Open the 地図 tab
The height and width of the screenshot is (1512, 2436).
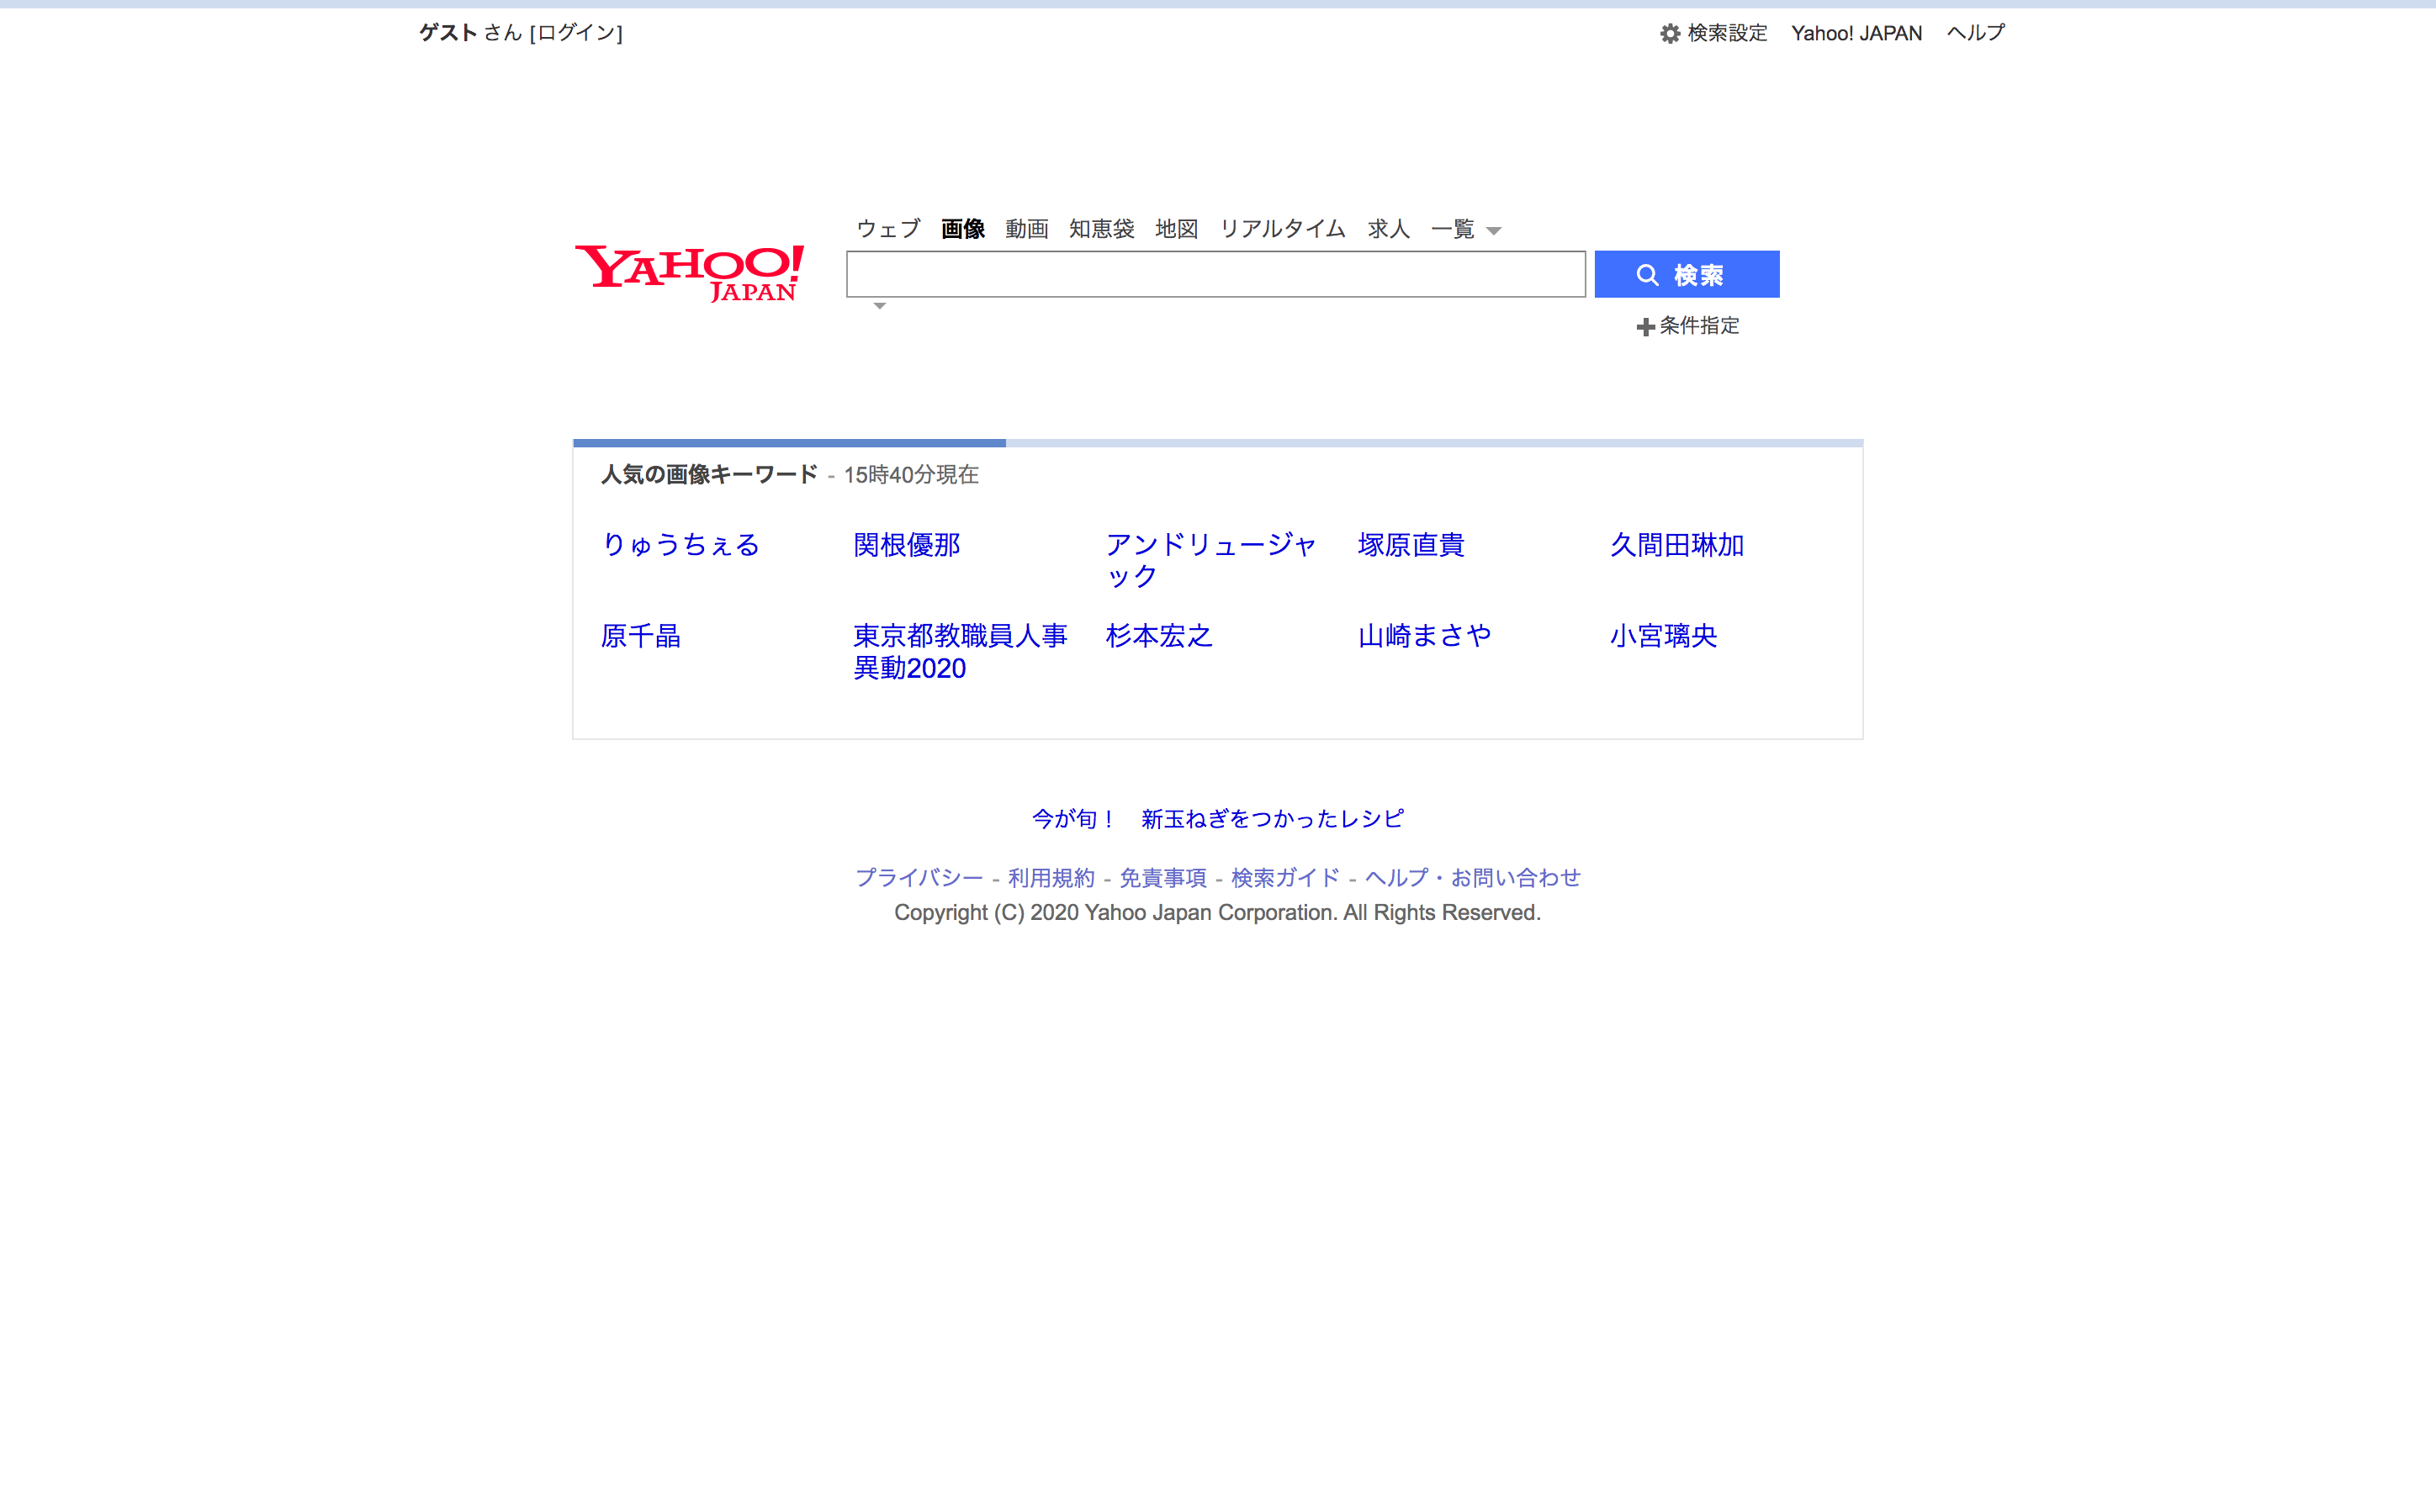click(x=1176, y=229)
